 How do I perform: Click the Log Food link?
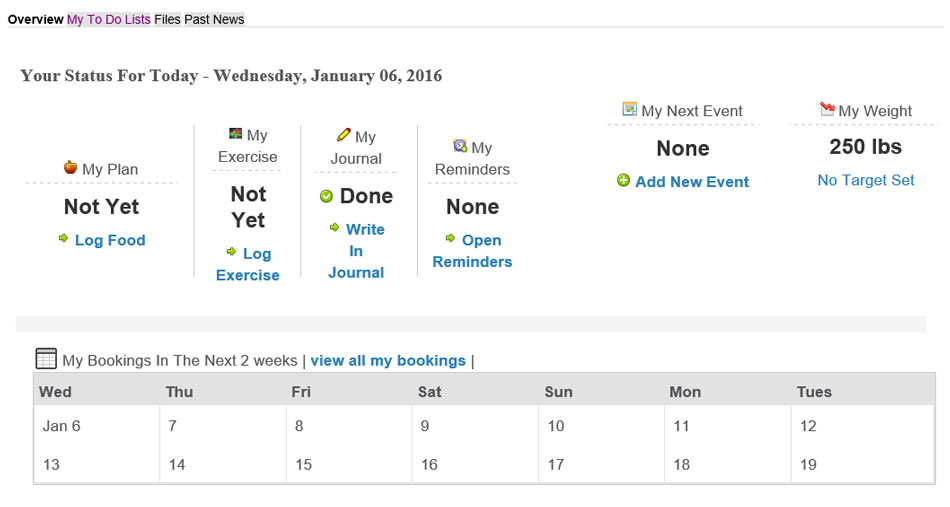110,240
